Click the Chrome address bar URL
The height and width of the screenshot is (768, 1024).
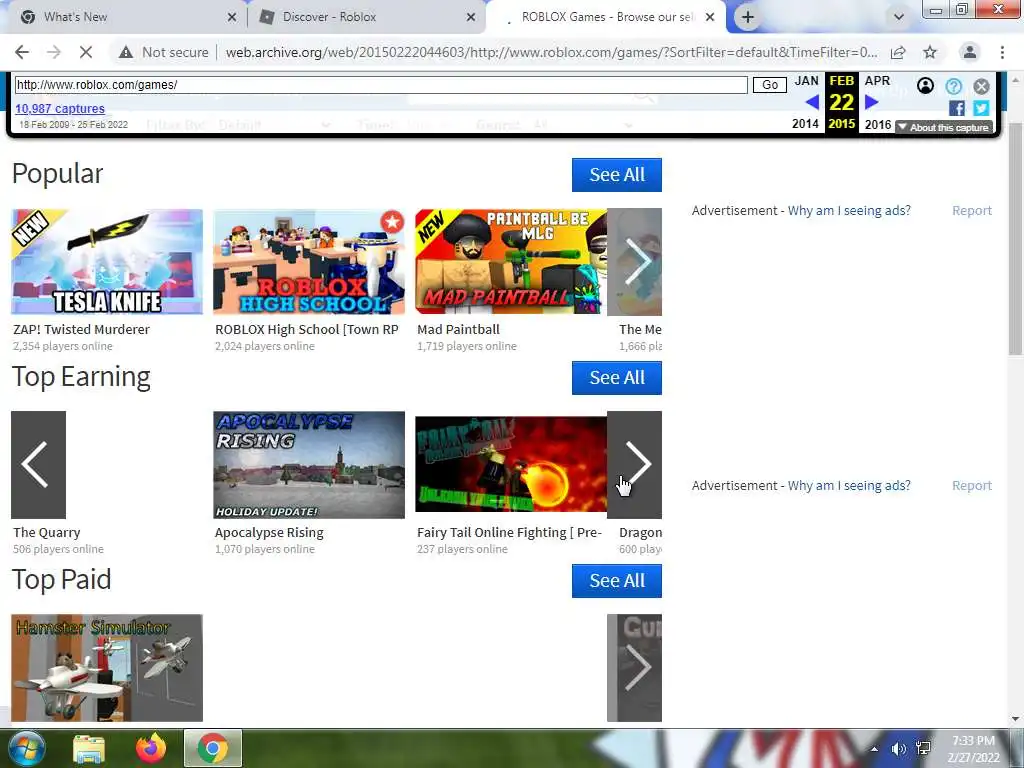click(551, 52)
